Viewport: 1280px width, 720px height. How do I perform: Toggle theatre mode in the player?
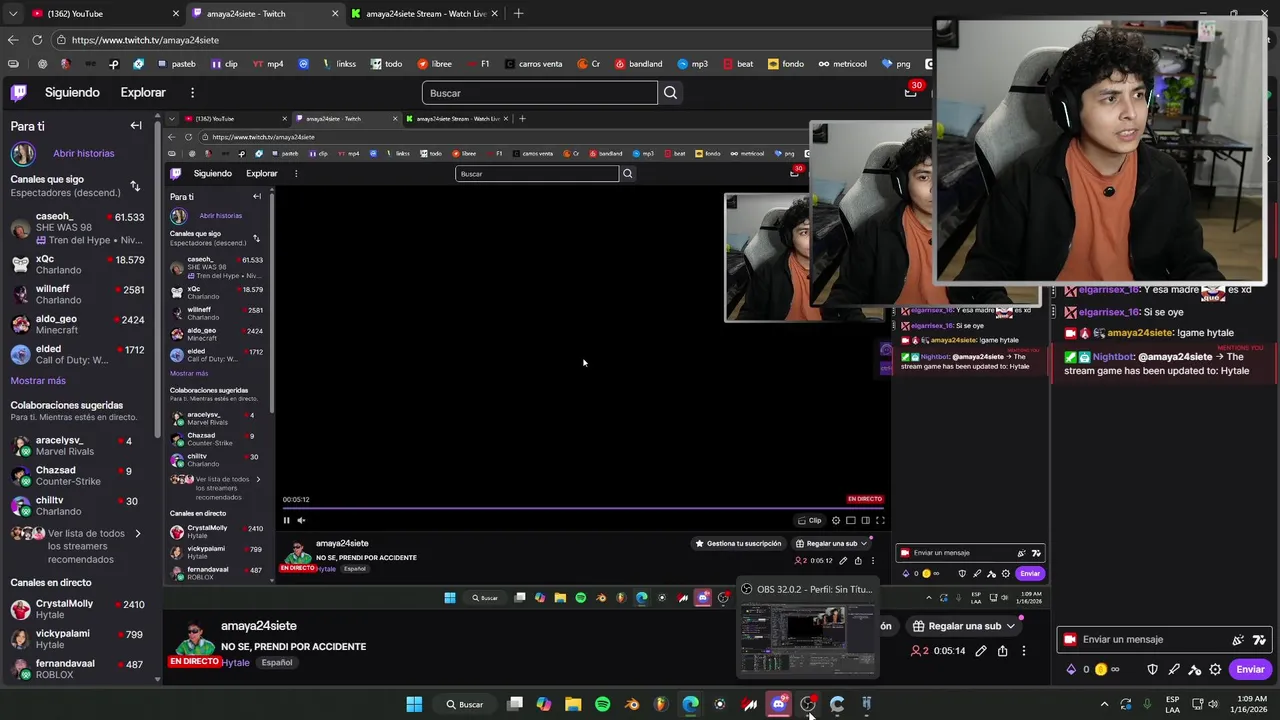[865, 520]
